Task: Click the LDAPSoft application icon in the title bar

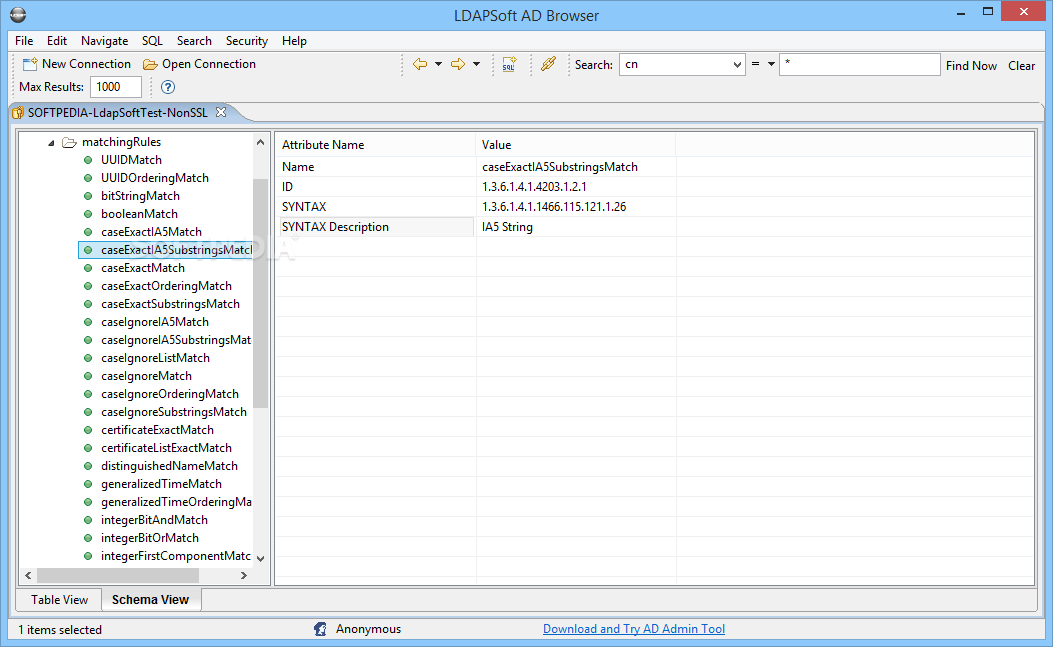Action: (x=18, y=15)
